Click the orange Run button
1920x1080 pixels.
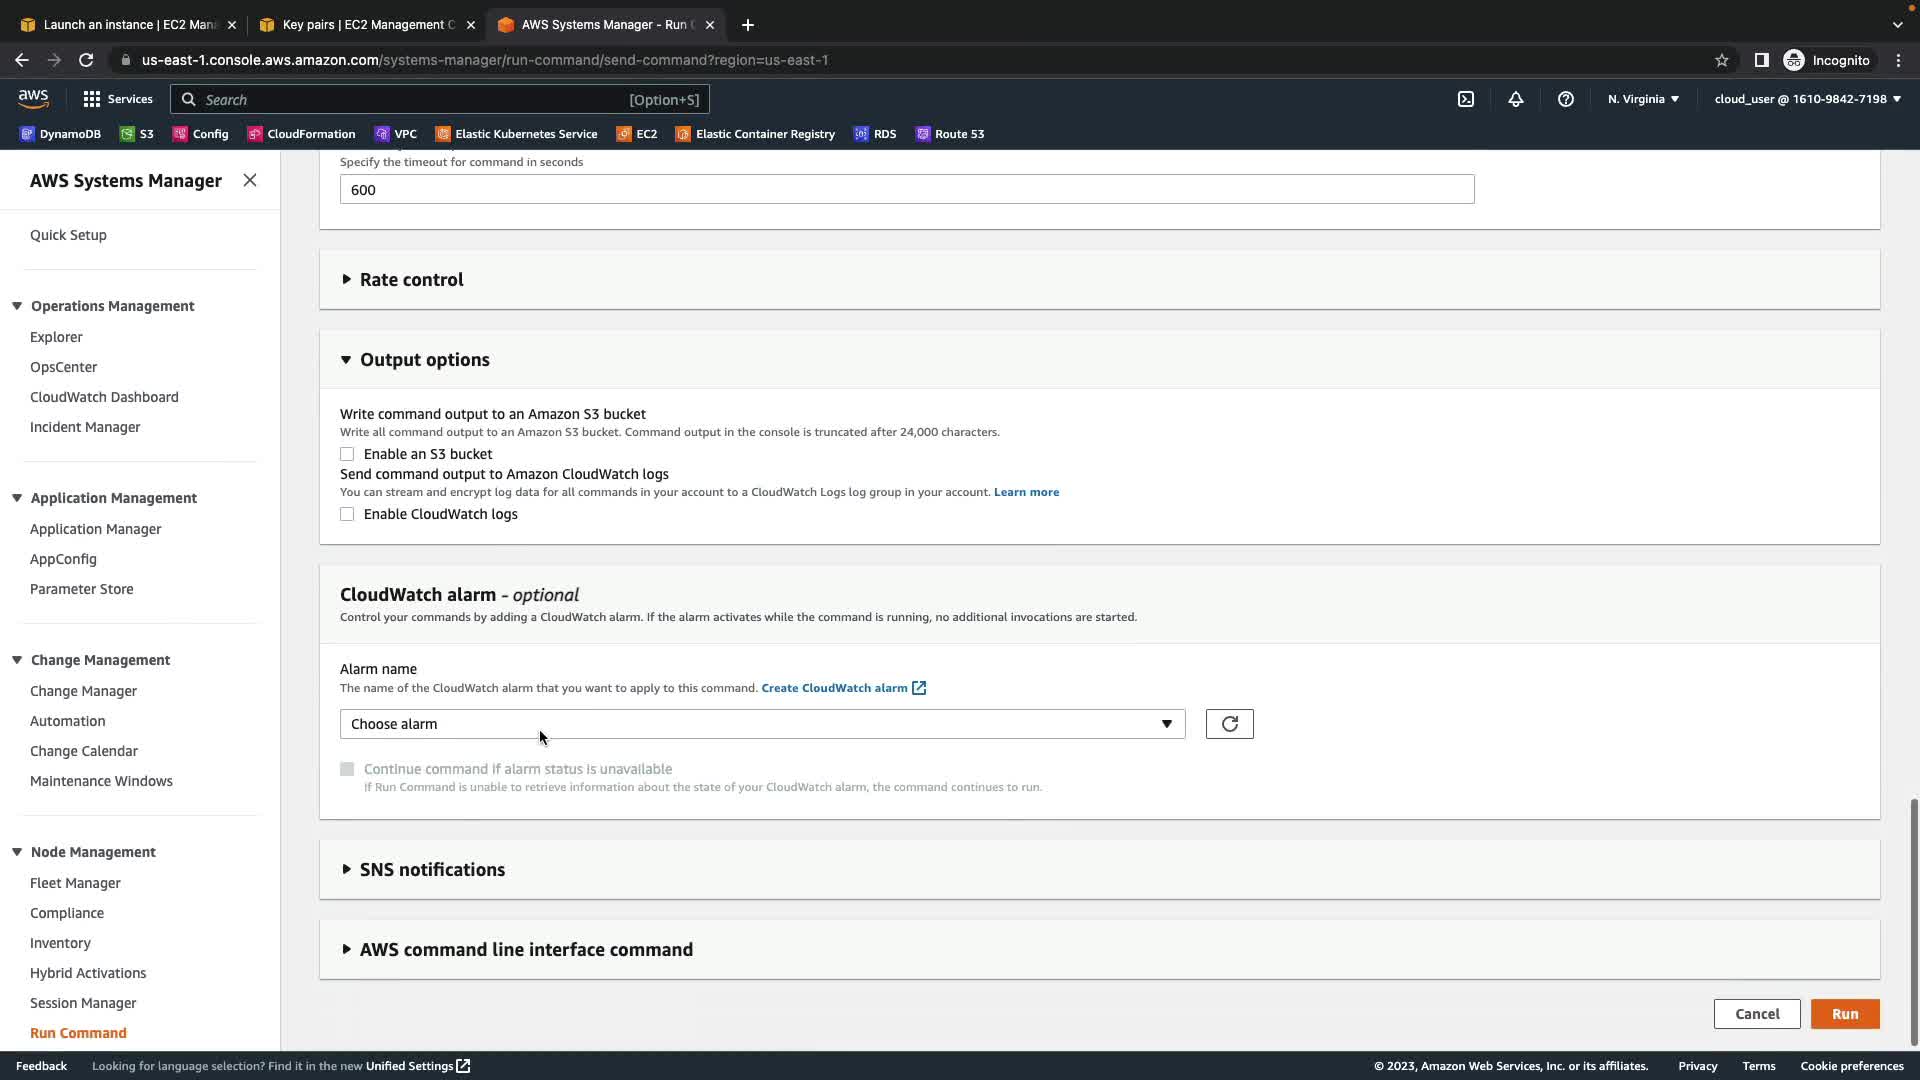click(x=1844, y=1014)
